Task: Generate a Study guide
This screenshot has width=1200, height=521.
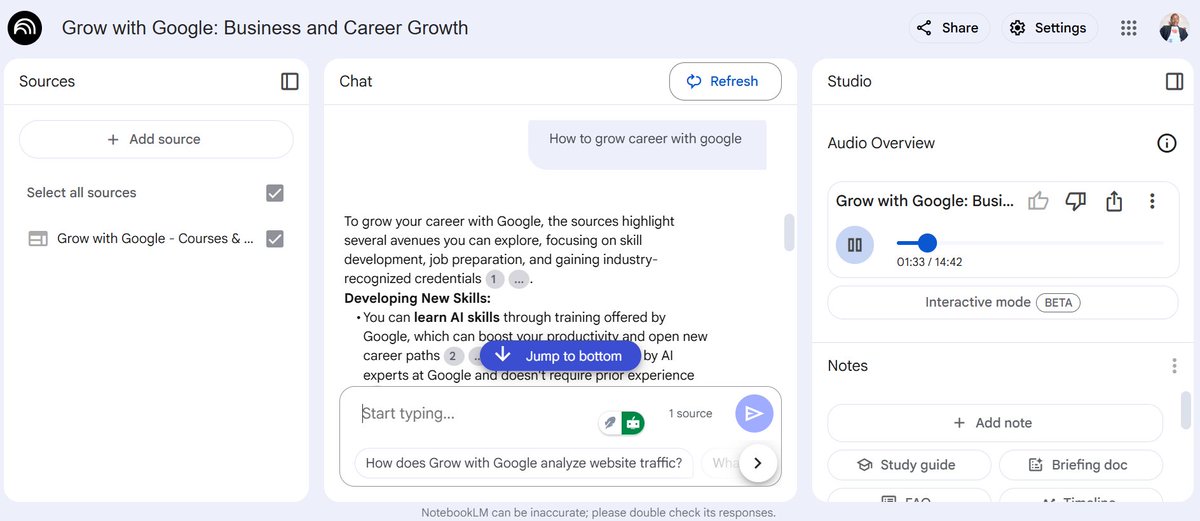Action: [x=909, y=465]
